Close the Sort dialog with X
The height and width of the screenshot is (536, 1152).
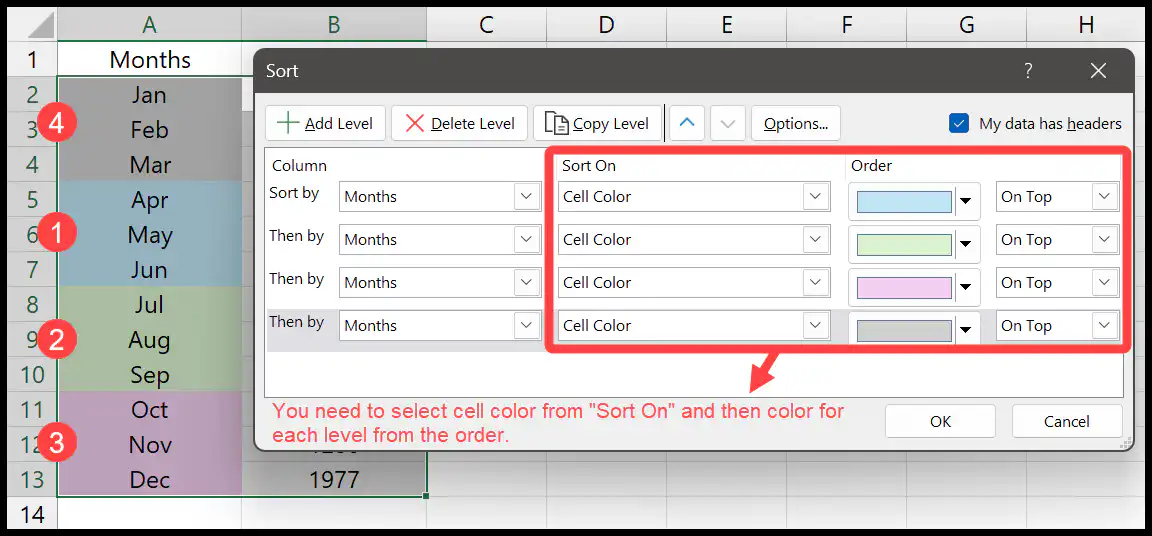(1098, 71)
